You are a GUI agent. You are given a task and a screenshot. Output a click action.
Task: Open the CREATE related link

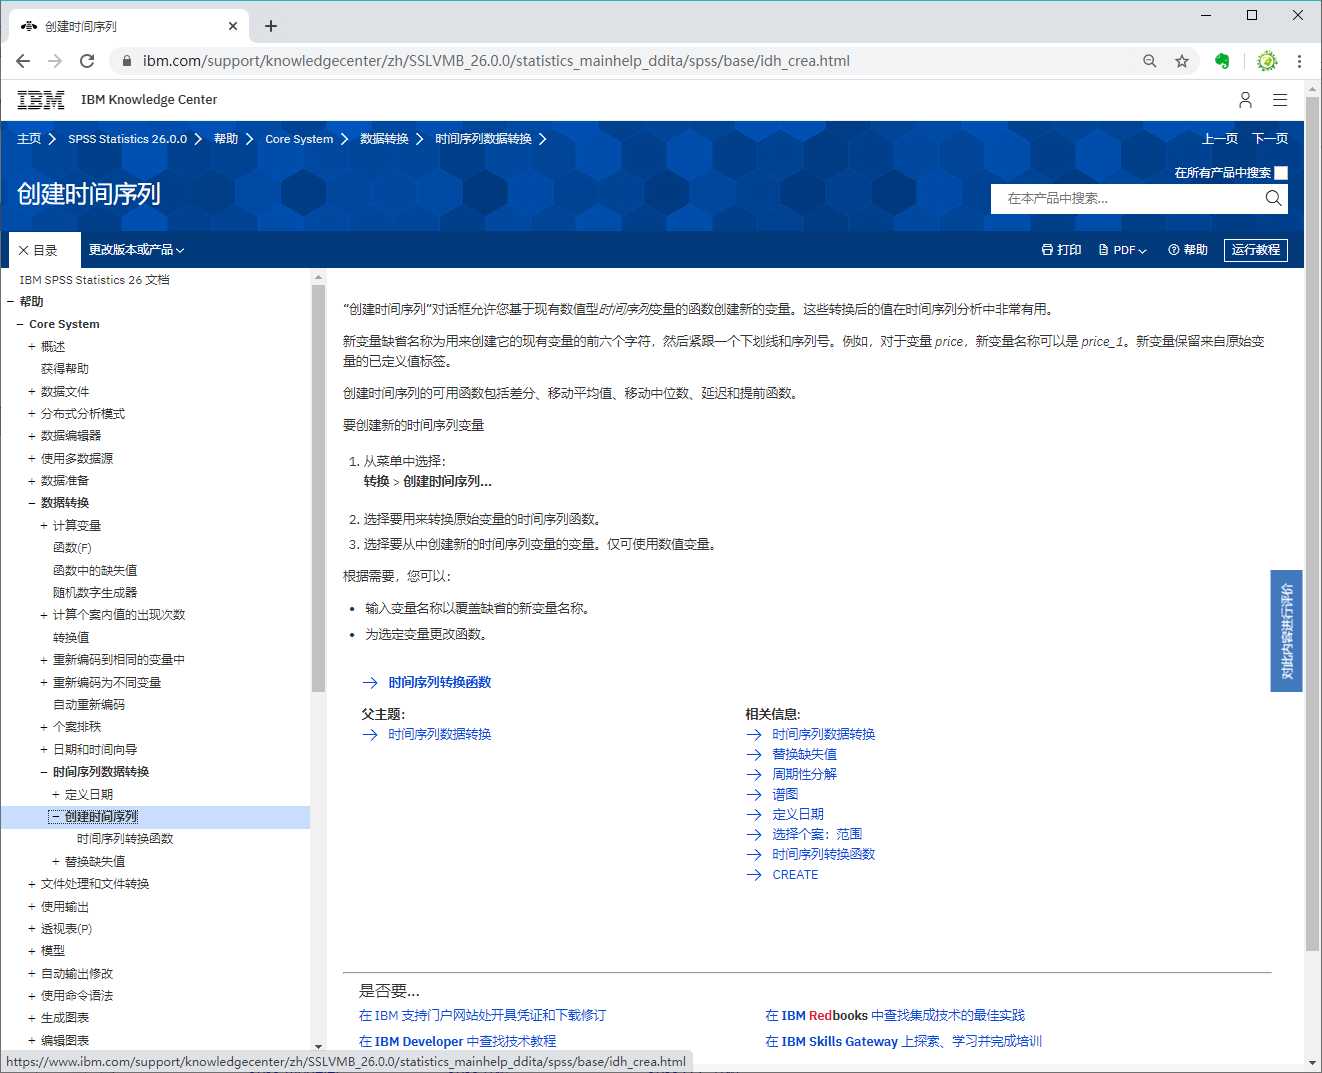pyautogui.click(x=795, y=875)
